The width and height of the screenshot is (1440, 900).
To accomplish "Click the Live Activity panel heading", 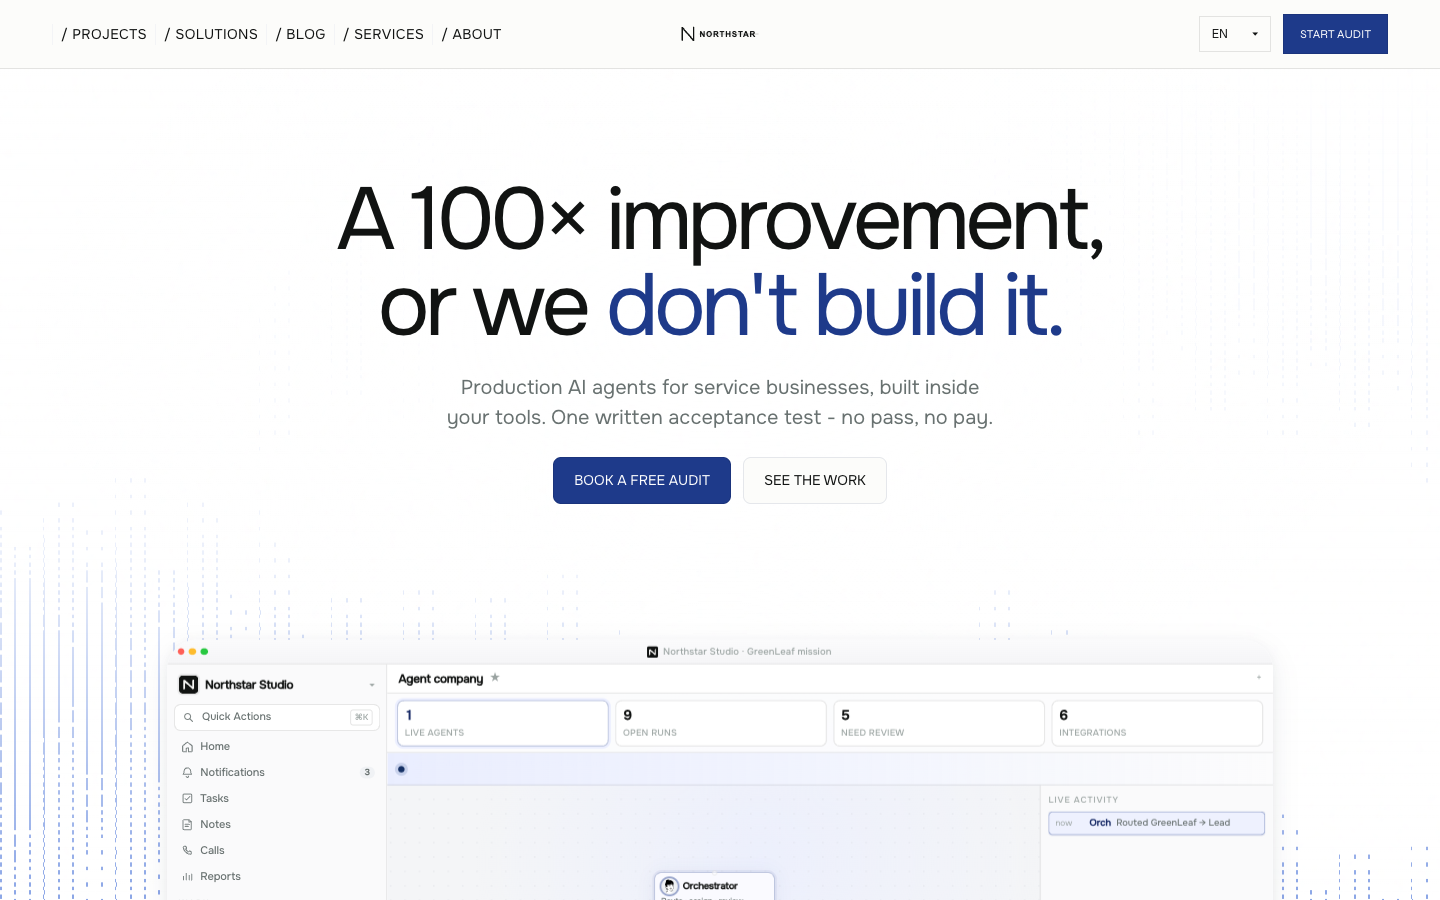I will (1083, 800).
